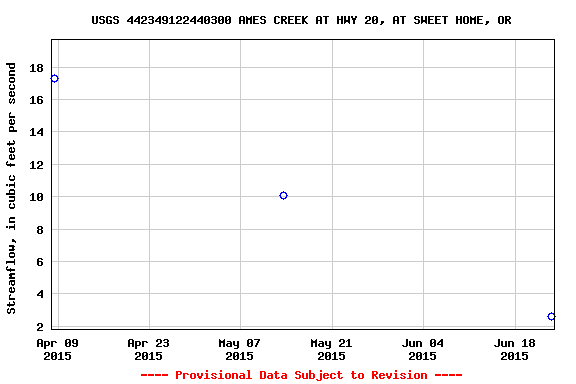This screenshot has height=384, width=576.
Task: Click the y-axis value 18
Action: click(36, 68)
